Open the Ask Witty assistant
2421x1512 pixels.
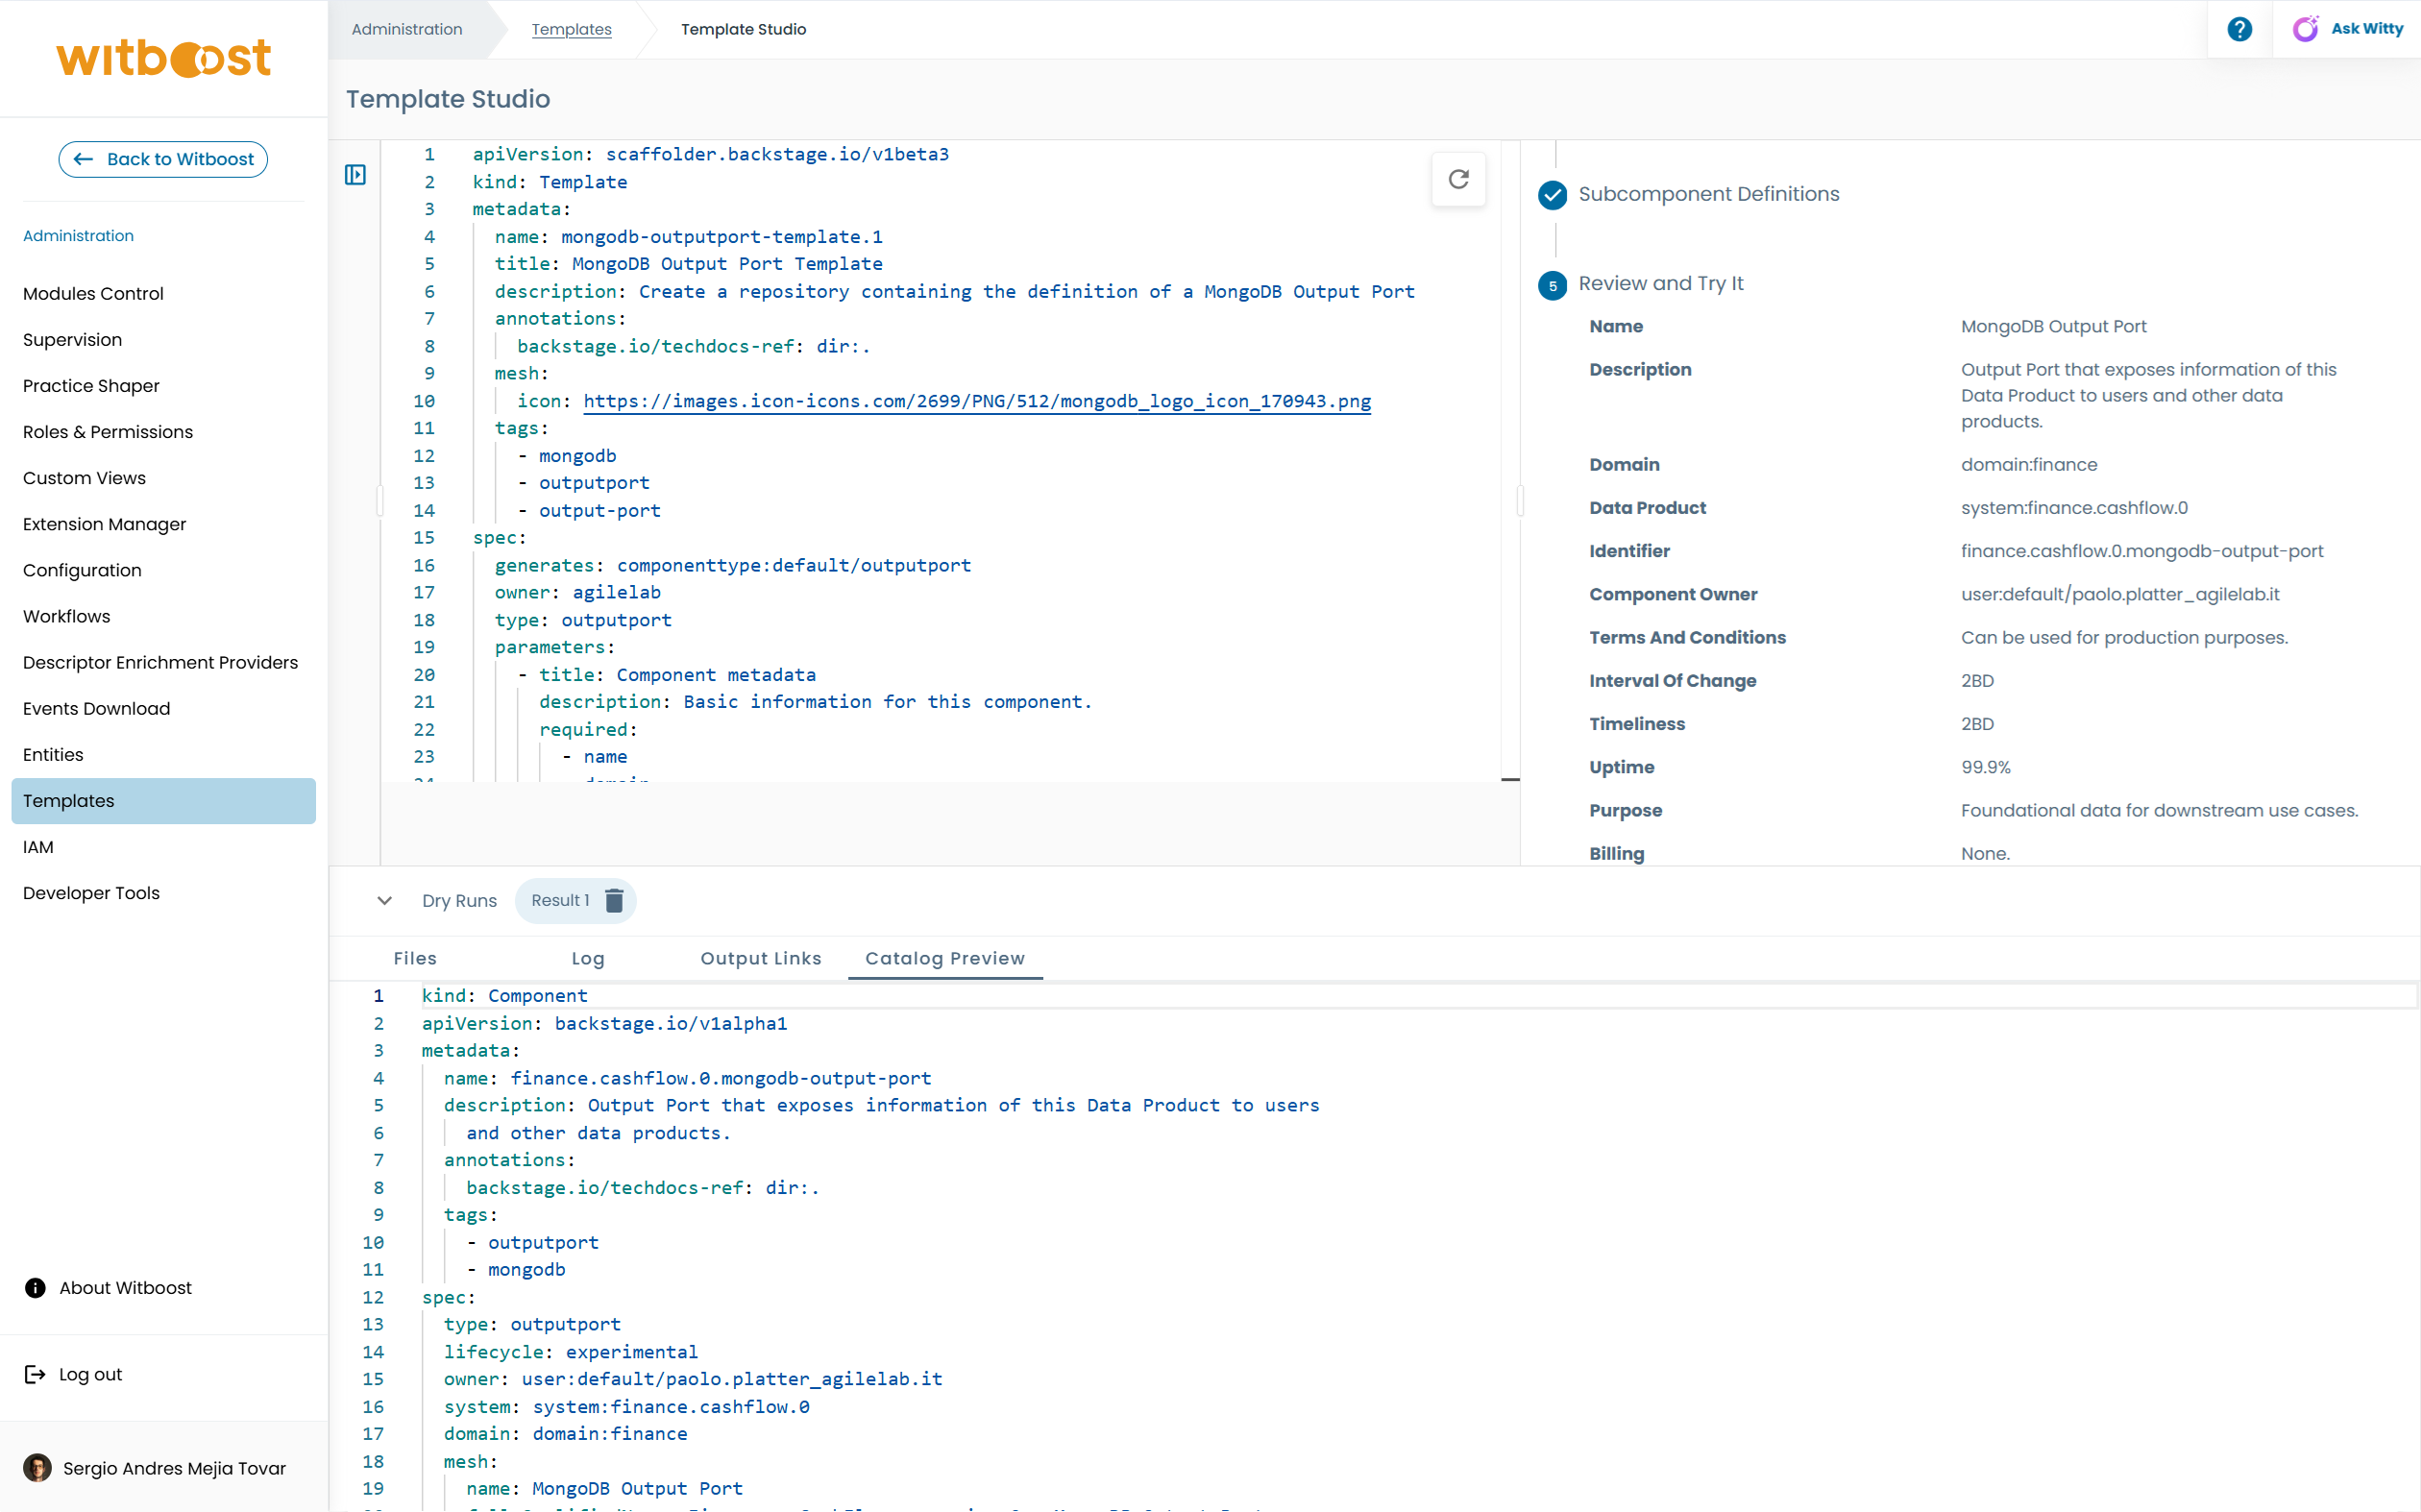[x=2347, y=29]
